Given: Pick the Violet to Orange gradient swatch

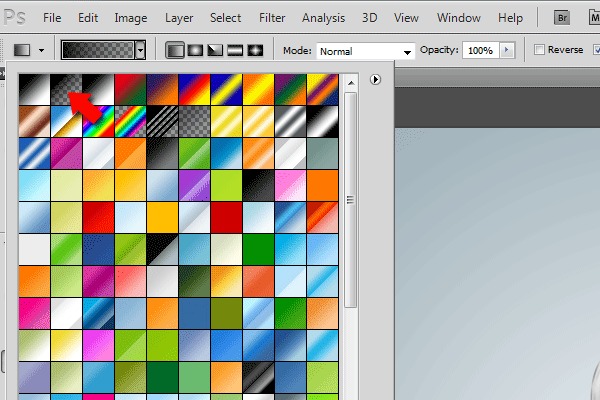Looking at the screenshot, I should 163,89.
